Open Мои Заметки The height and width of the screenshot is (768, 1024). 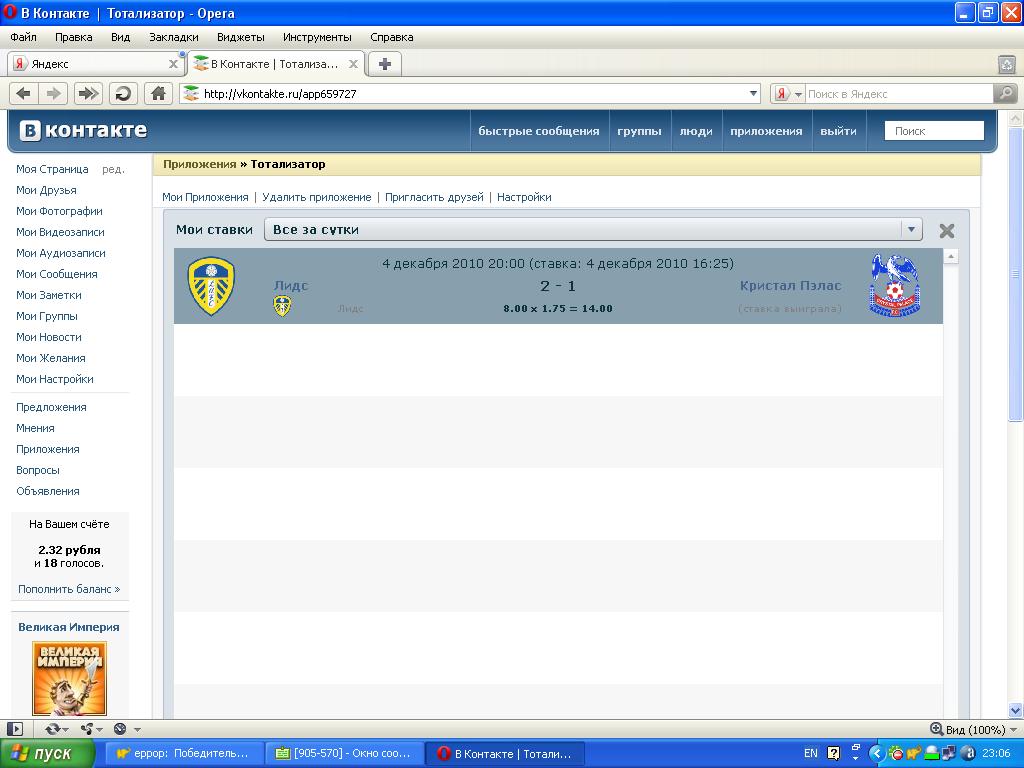49,295
